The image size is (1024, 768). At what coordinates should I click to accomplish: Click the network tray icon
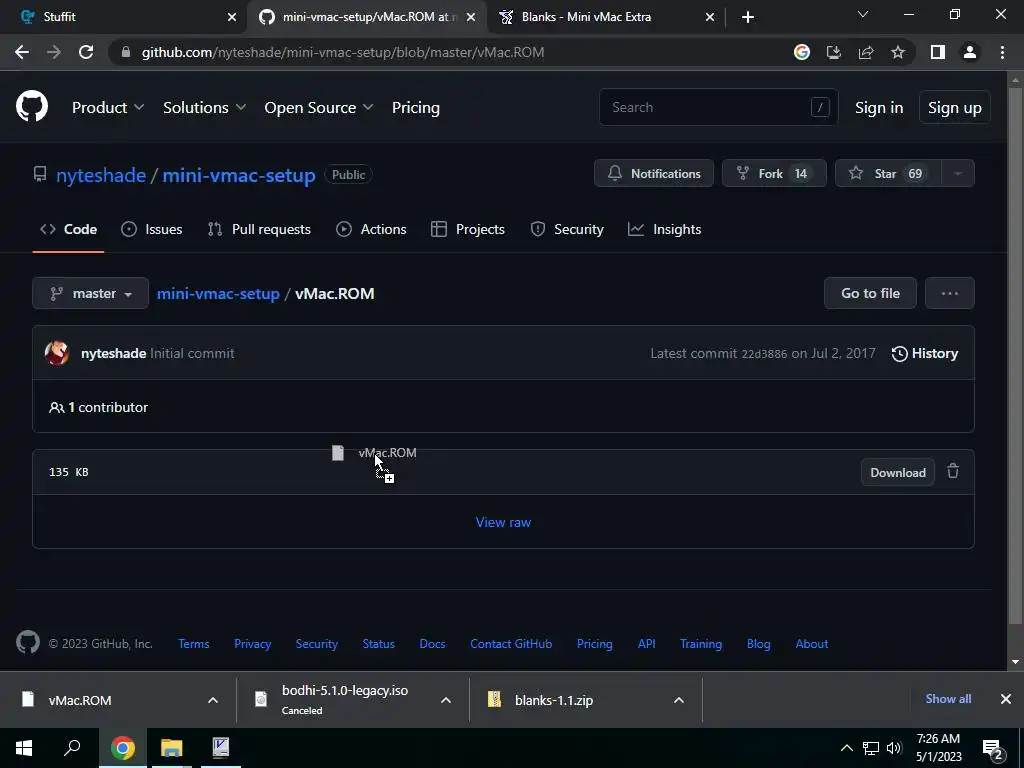[871, 748]
